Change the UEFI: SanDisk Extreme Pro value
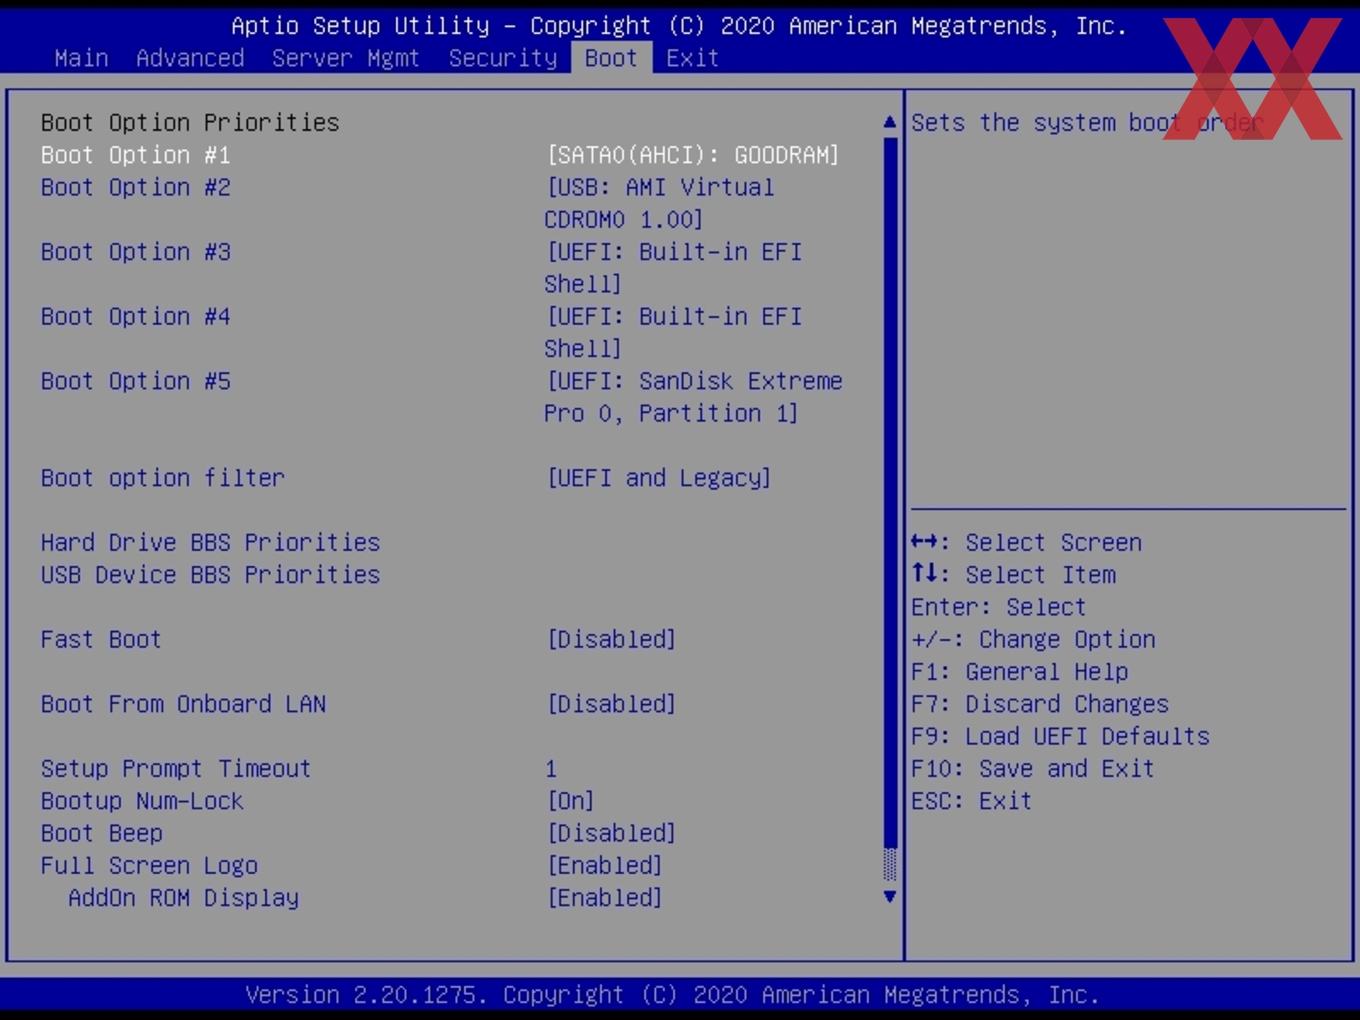The image size is (1360, 1020). (694, 397)
